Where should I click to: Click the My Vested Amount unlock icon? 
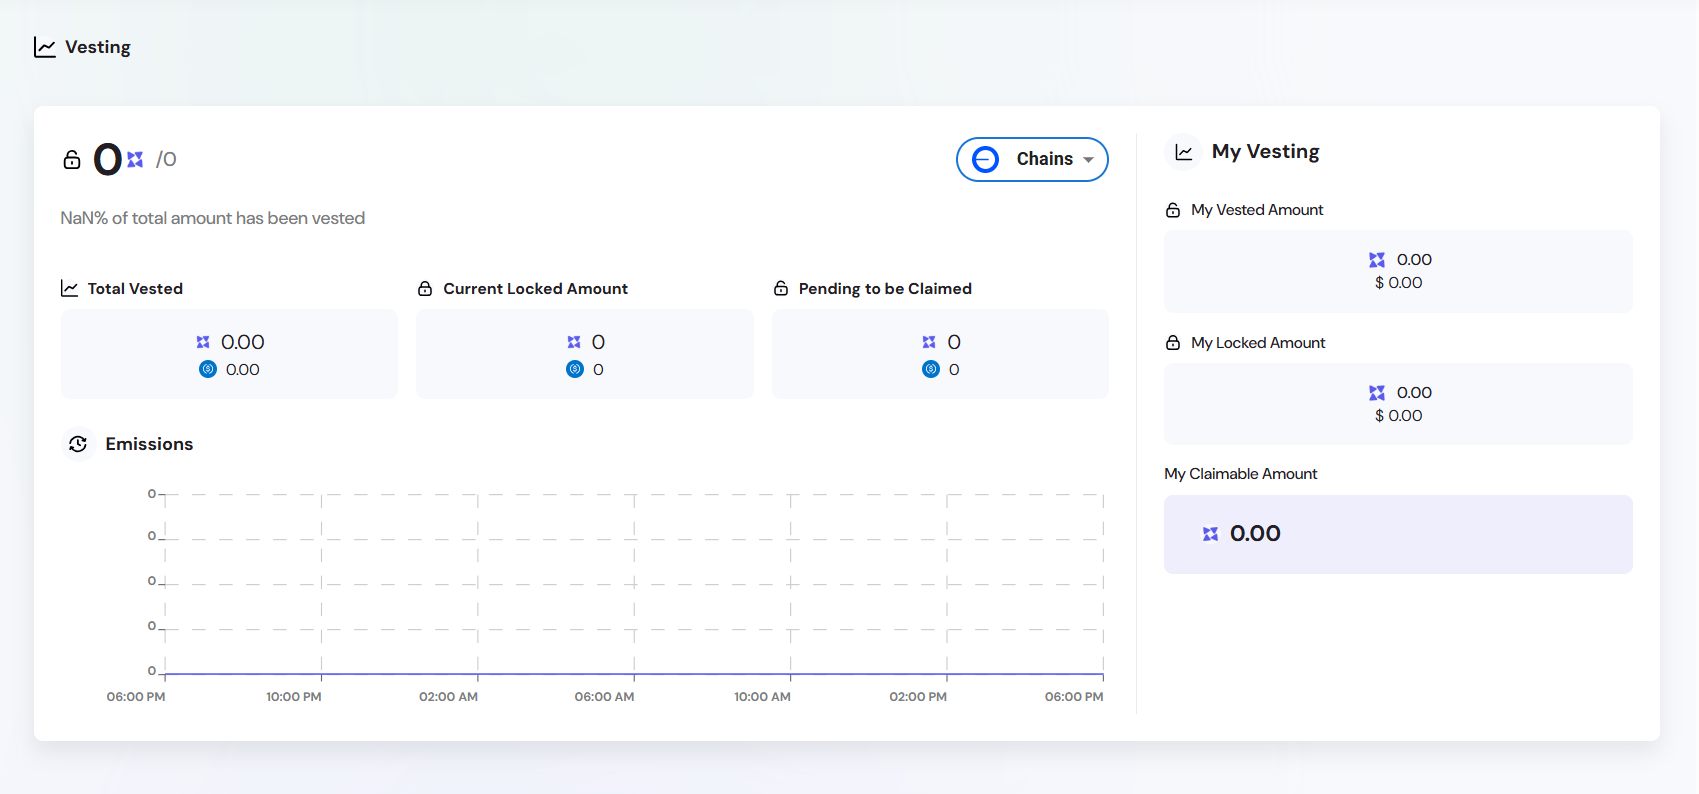1173,210
